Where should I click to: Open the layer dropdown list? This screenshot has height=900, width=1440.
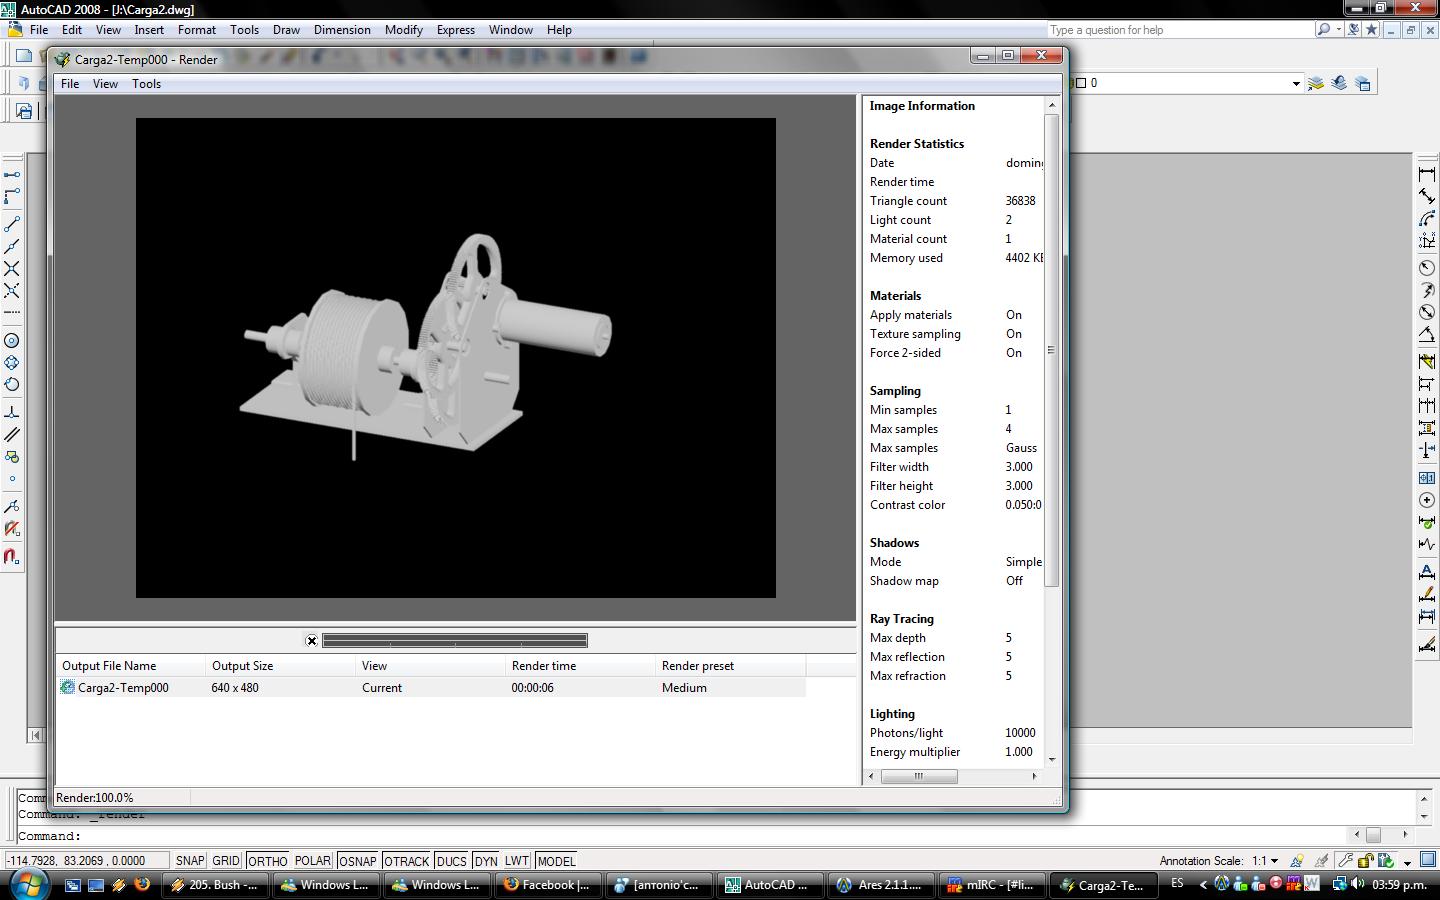(x=1296, y=84)
